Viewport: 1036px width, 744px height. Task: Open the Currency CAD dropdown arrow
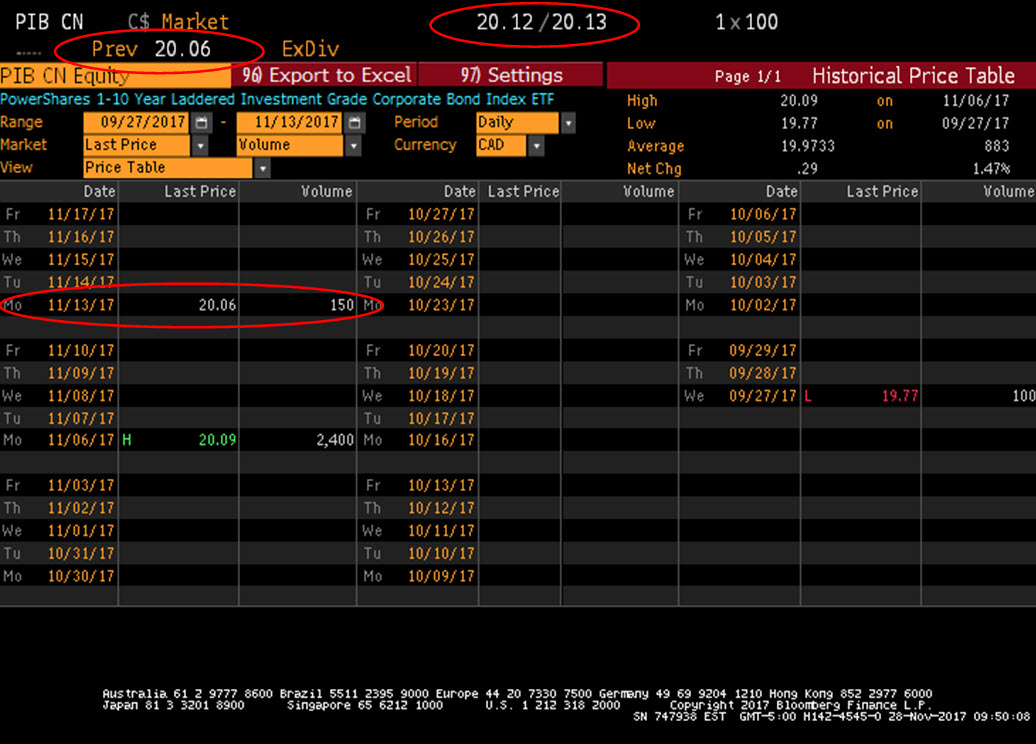pos(537,145)
